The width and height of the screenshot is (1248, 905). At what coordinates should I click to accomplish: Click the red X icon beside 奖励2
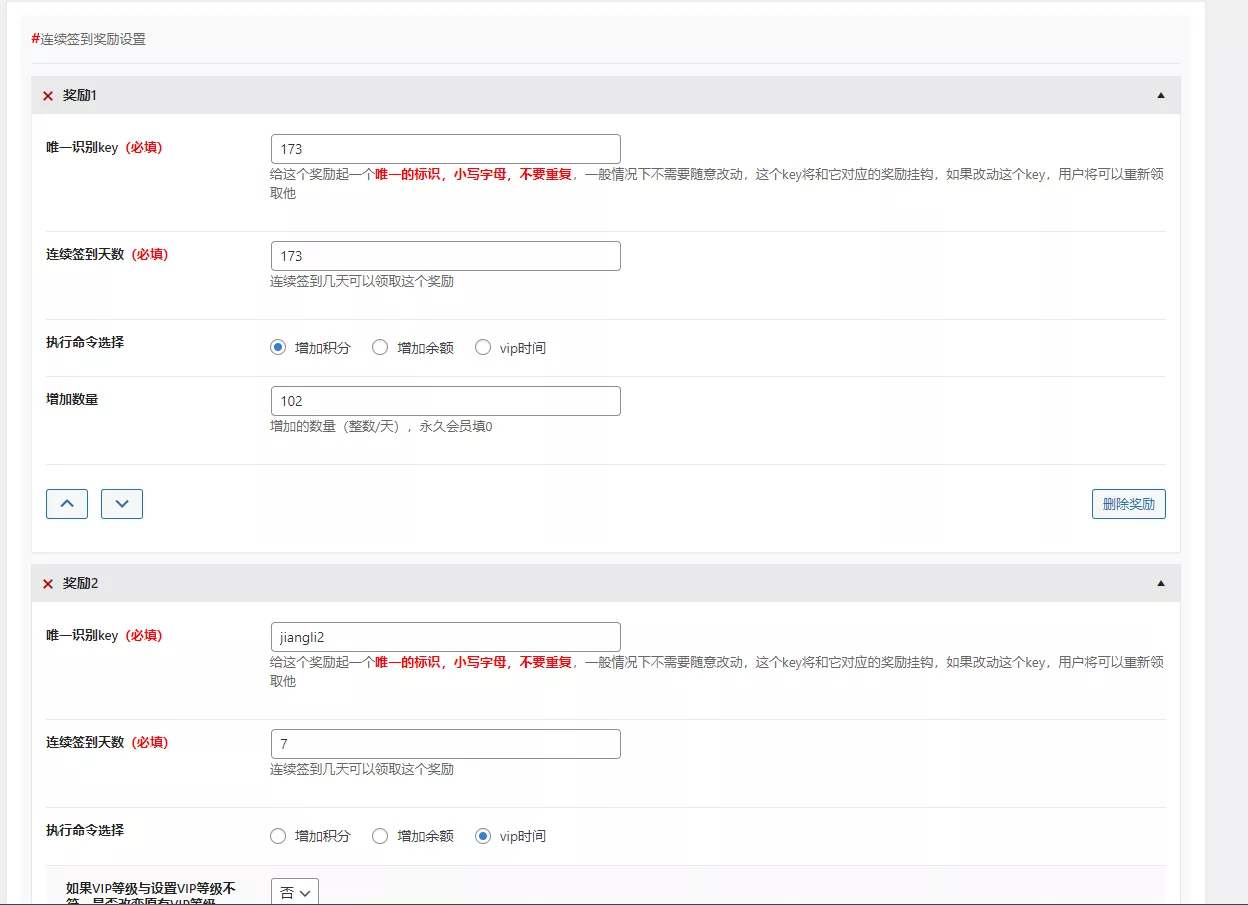[47, 583]
